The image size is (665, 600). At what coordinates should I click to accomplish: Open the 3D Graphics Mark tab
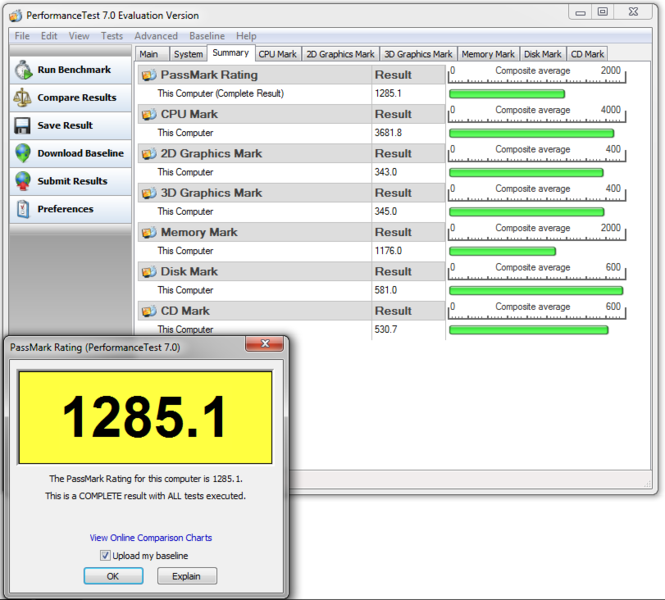(x=418, y=54)
